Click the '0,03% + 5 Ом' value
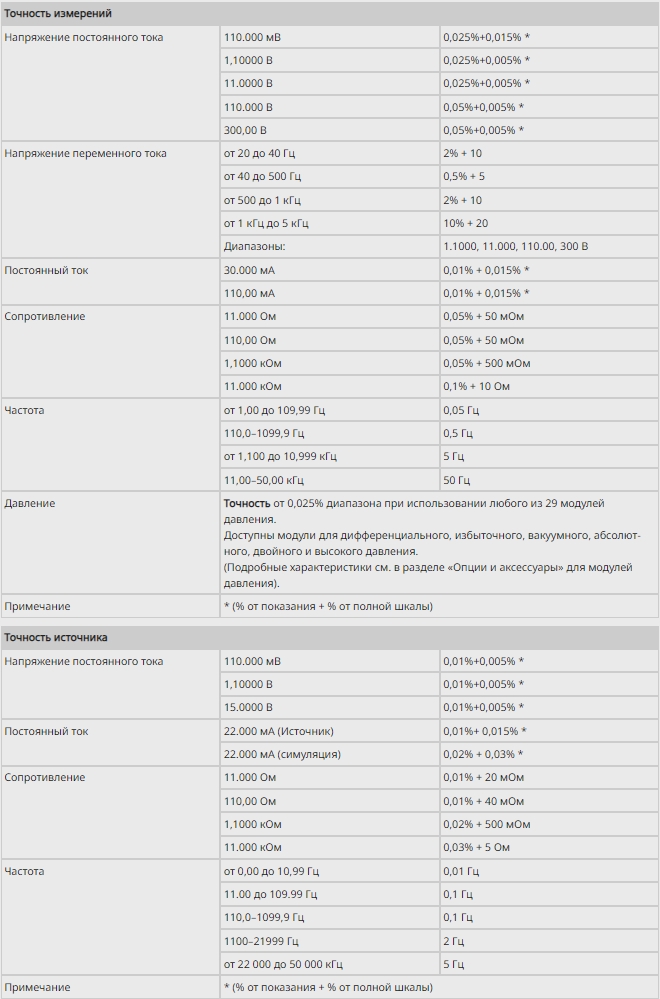This screenshot has width=660, height=999. pos(477,847)
